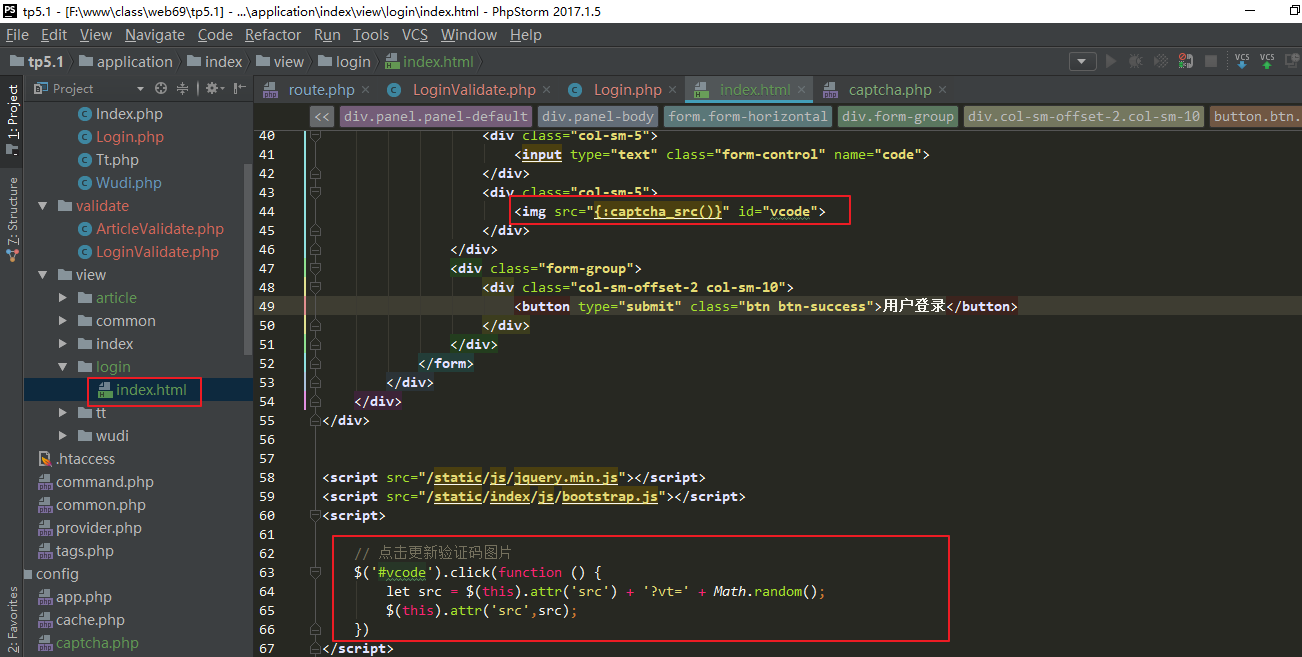Click the Scroll from Source target icon
This screenshot has width=1302, height=657.
pyautogui.click(x=162, y=88)
